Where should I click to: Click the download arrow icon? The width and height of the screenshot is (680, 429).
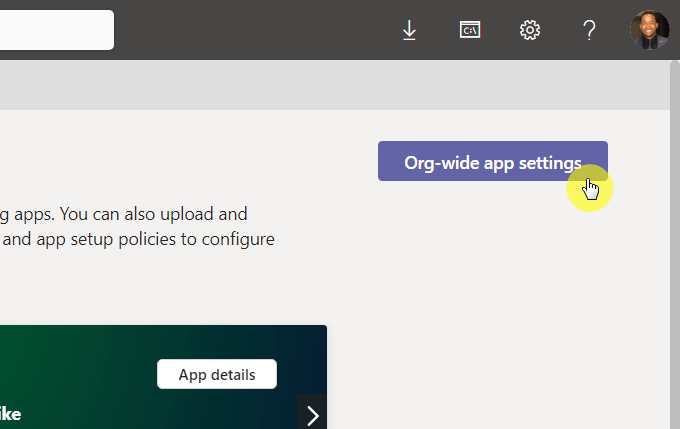[x=409, y=30]
